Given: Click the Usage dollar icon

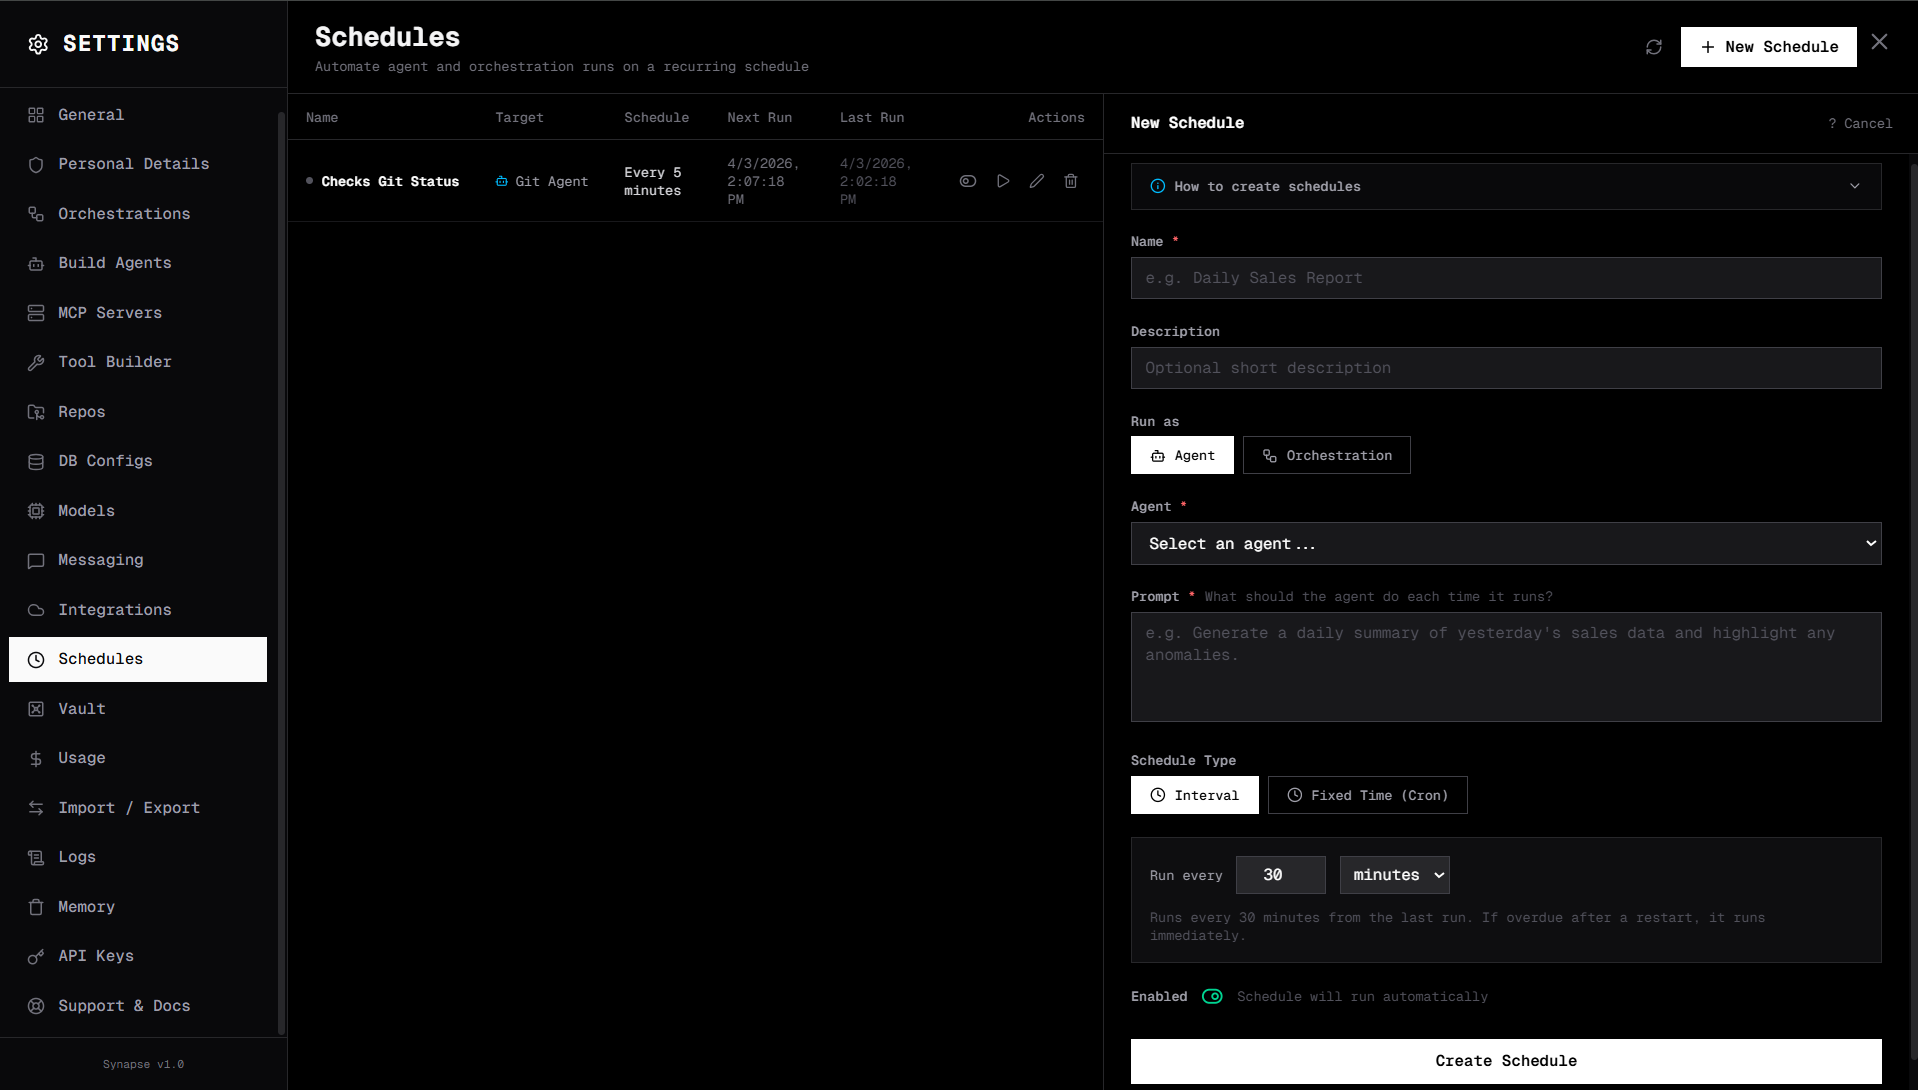Looking at the screenshot, I should (36, 759).
